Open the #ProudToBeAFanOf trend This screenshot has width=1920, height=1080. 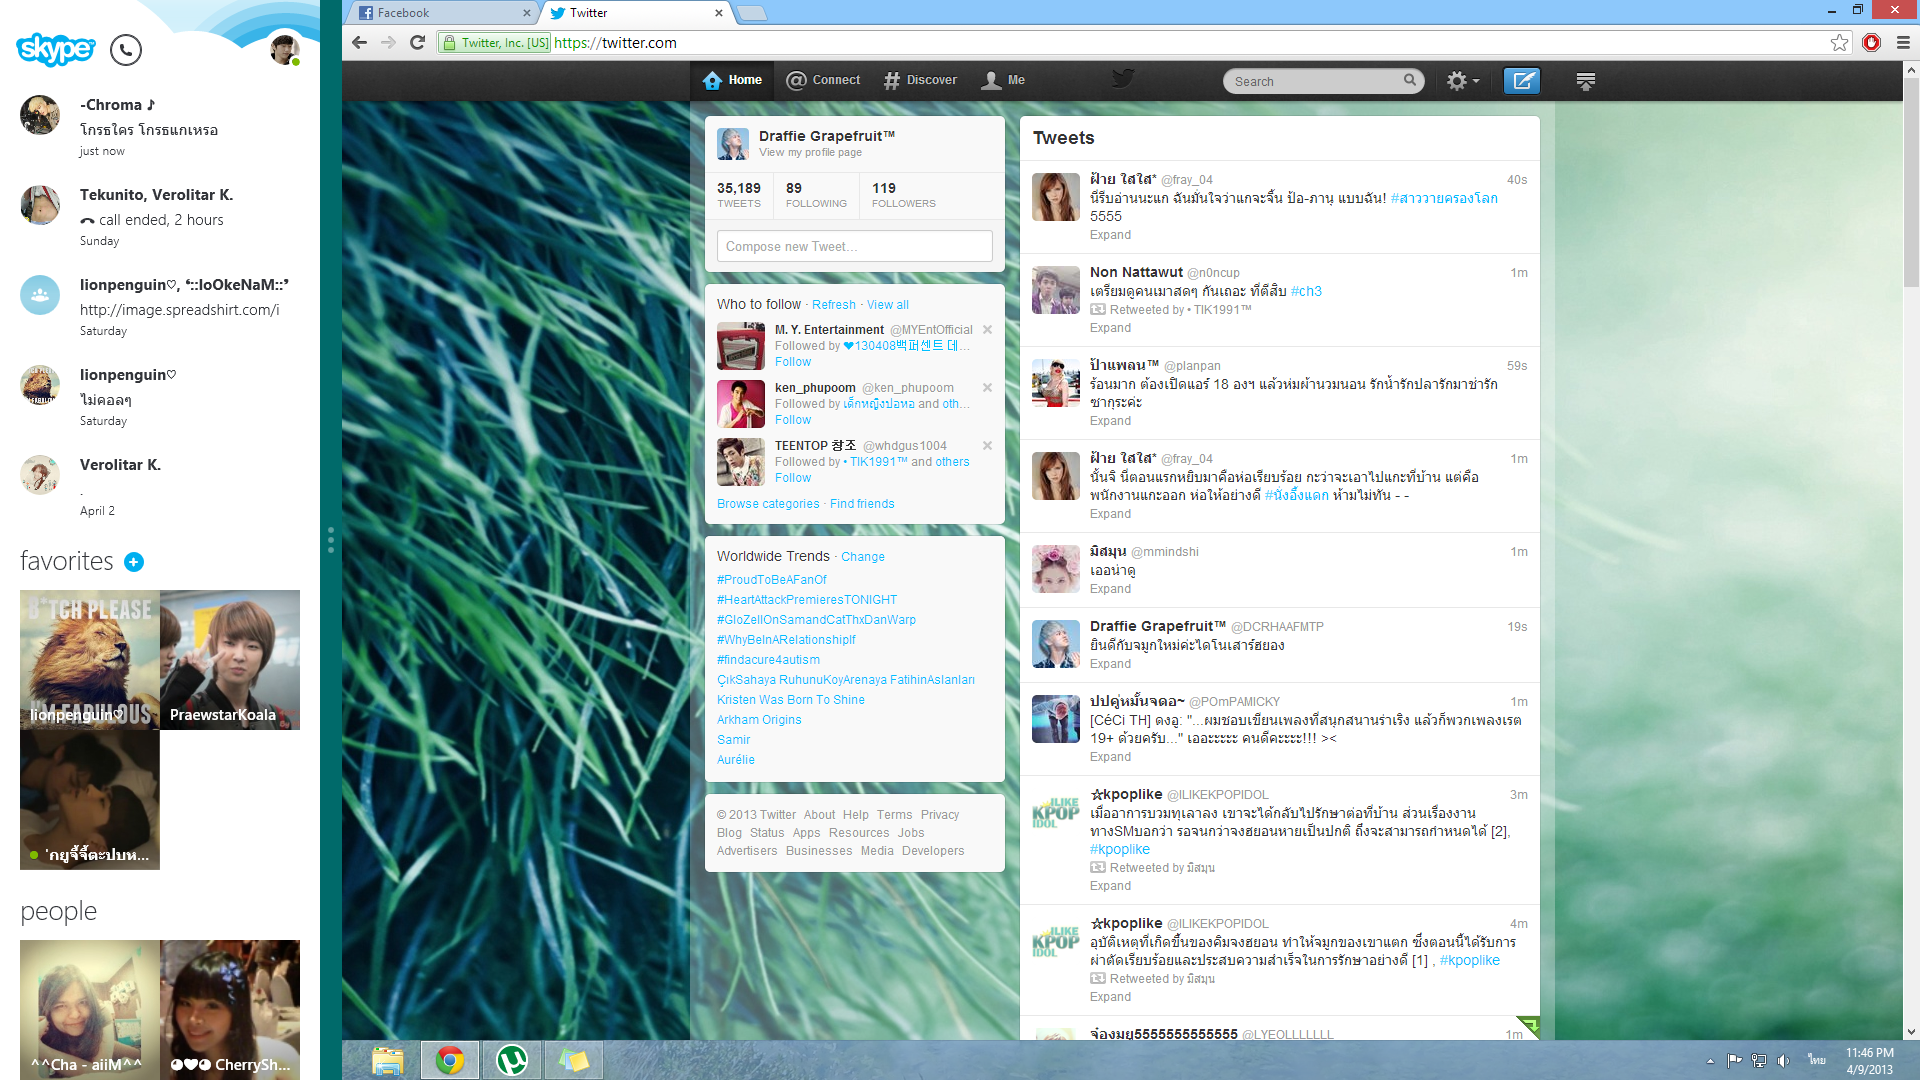[x=771, y=580]
